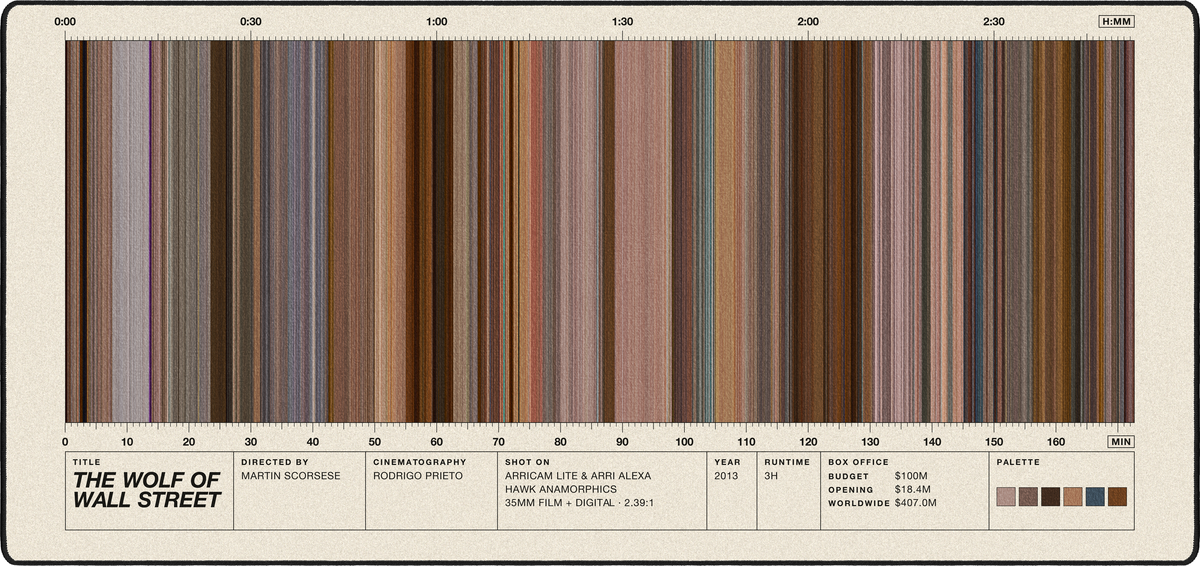Select the blue palette swatch
Viewport: 1200px width, 566px height.
click(1095, 497)
